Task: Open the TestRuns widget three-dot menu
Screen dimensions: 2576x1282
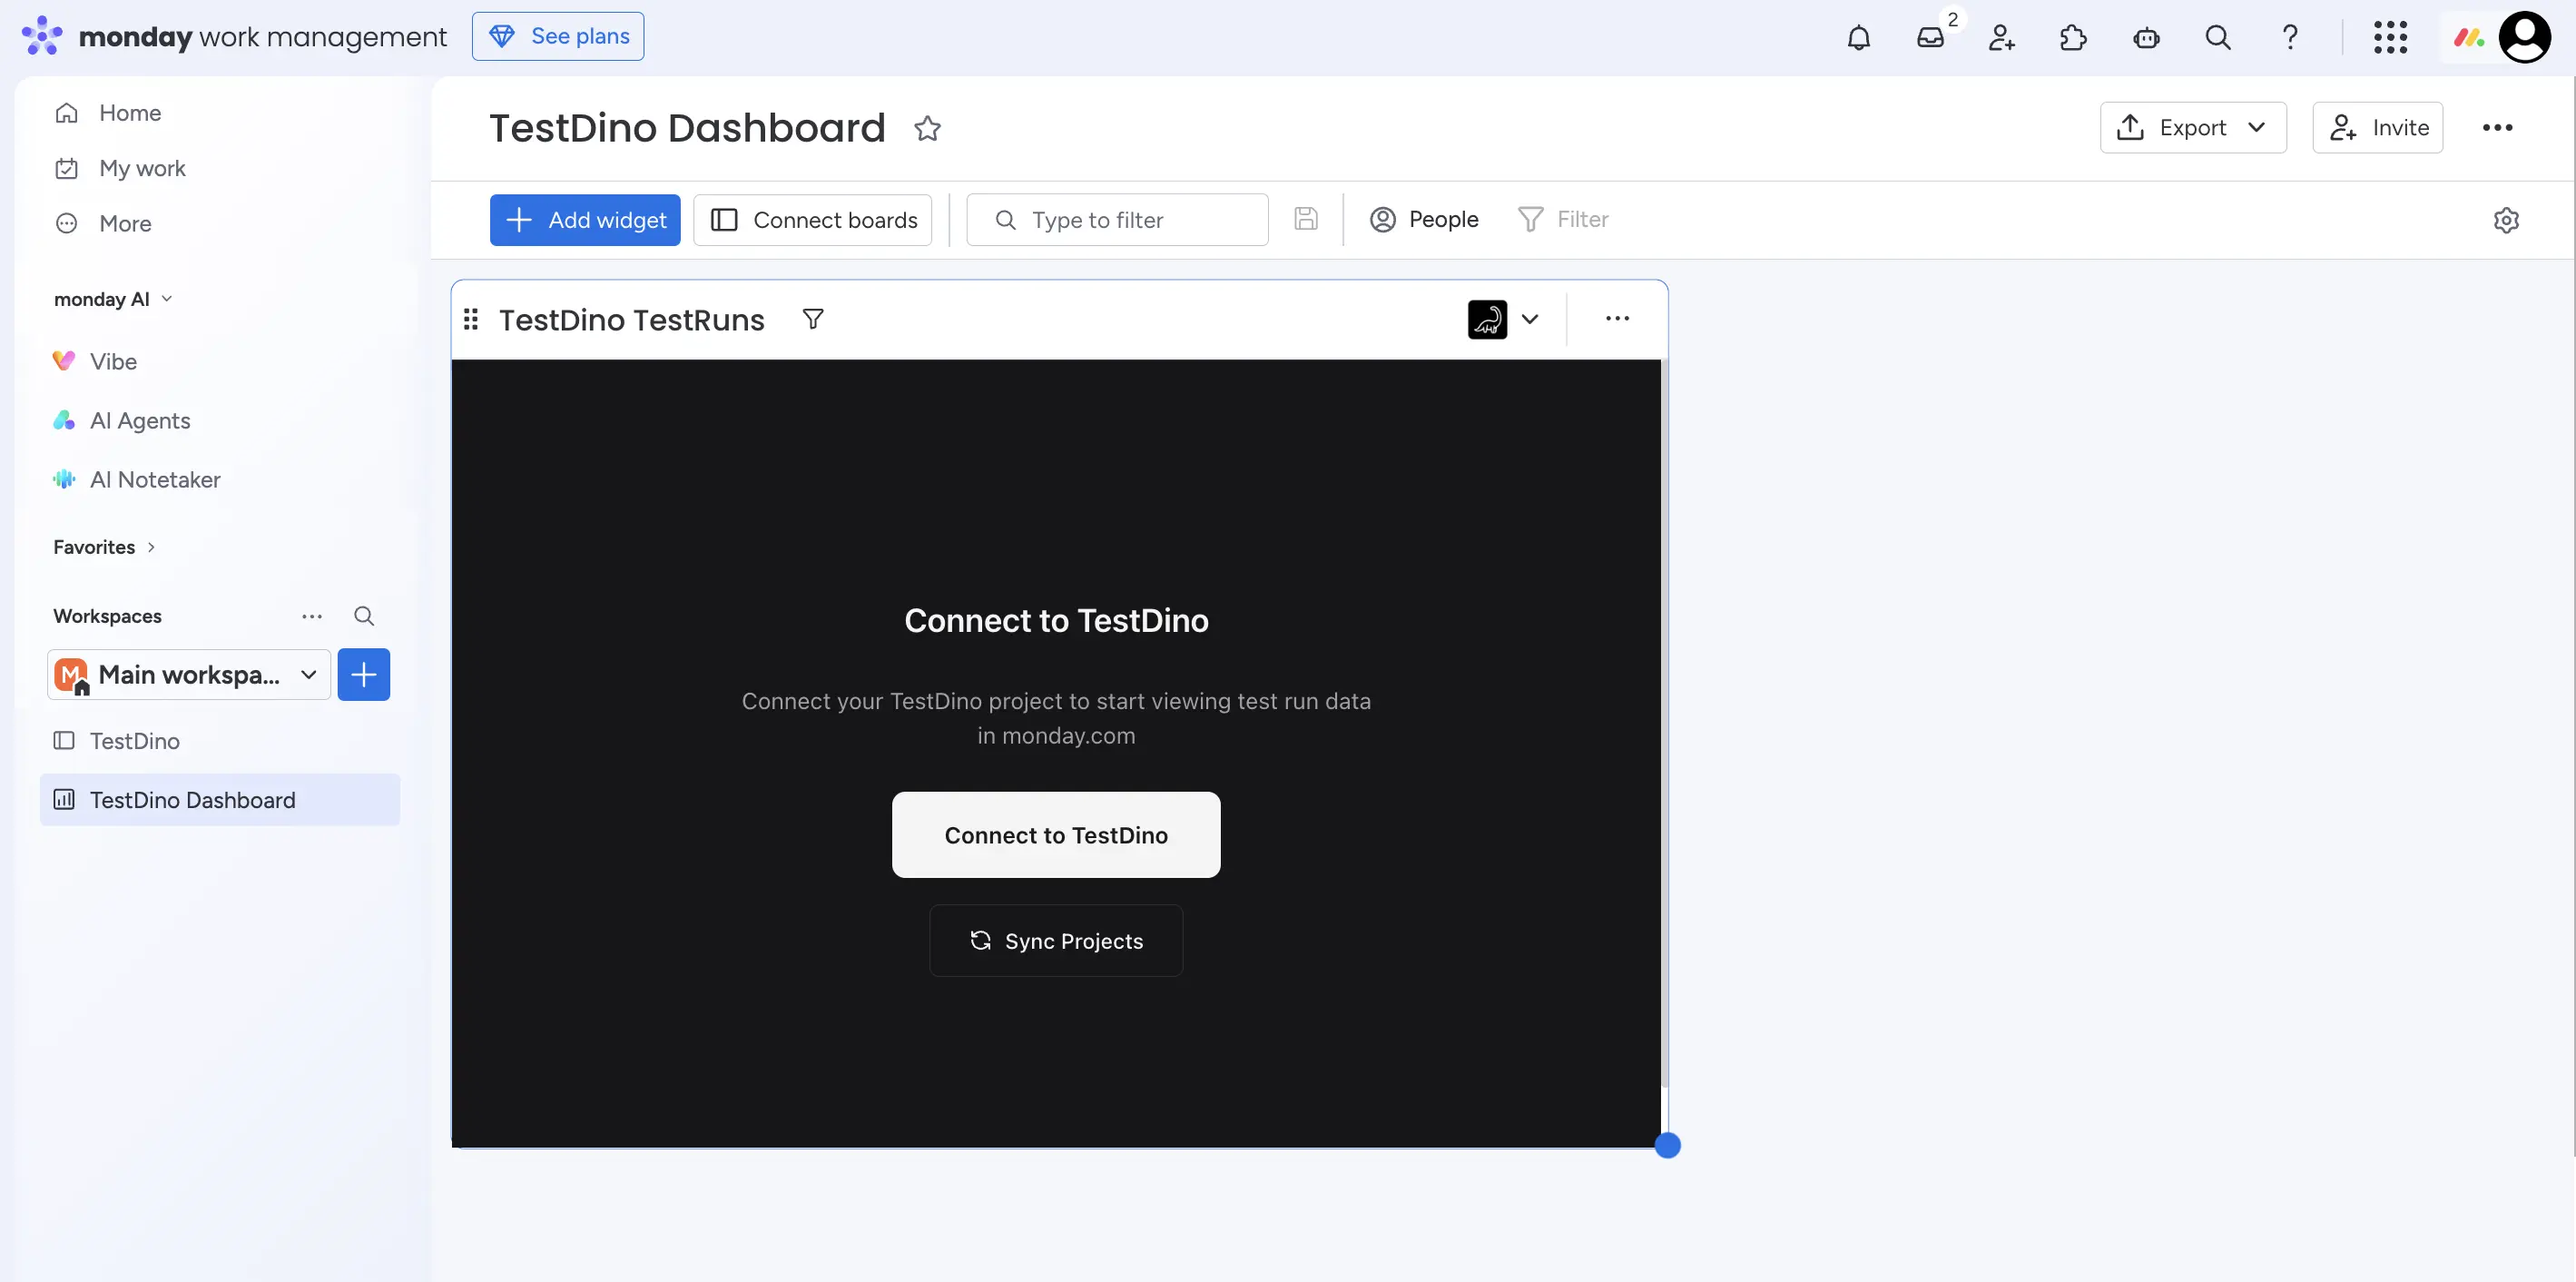Action: pos(1617,319)
